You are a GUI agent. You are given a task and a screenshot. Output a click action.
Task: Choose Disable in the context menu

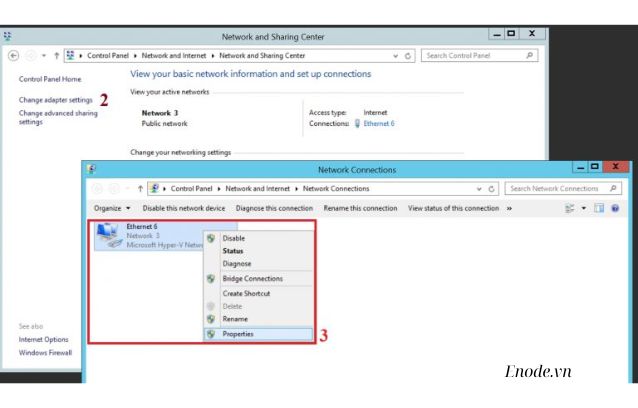click(232, 238)
